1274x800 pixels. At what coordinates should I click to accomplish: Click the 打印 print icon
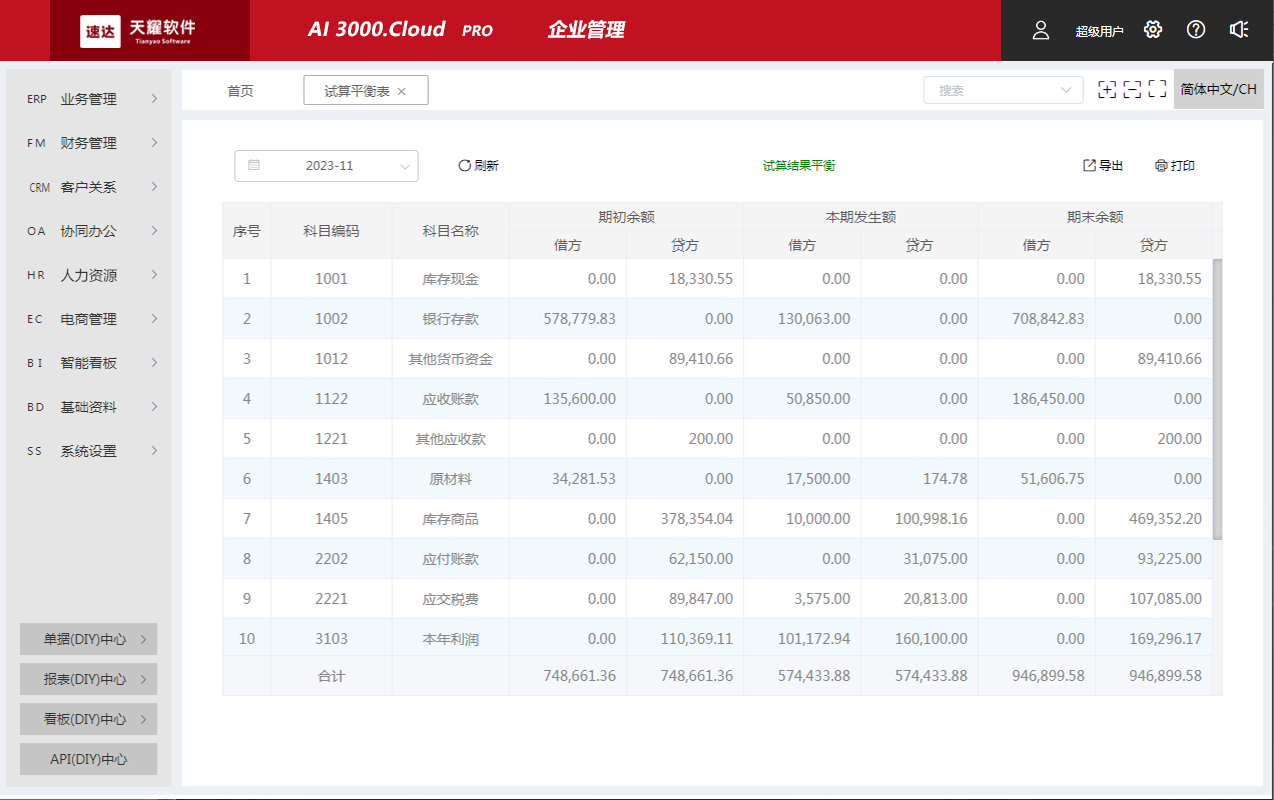pos(1162,165)
